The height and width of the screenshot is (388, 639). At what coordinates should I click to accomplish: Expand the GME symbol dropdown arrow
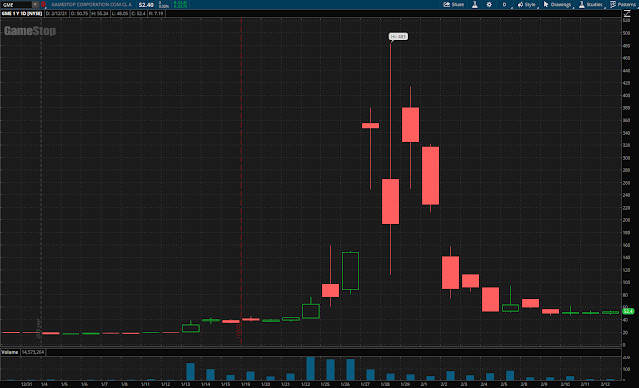tap(35, 4)
